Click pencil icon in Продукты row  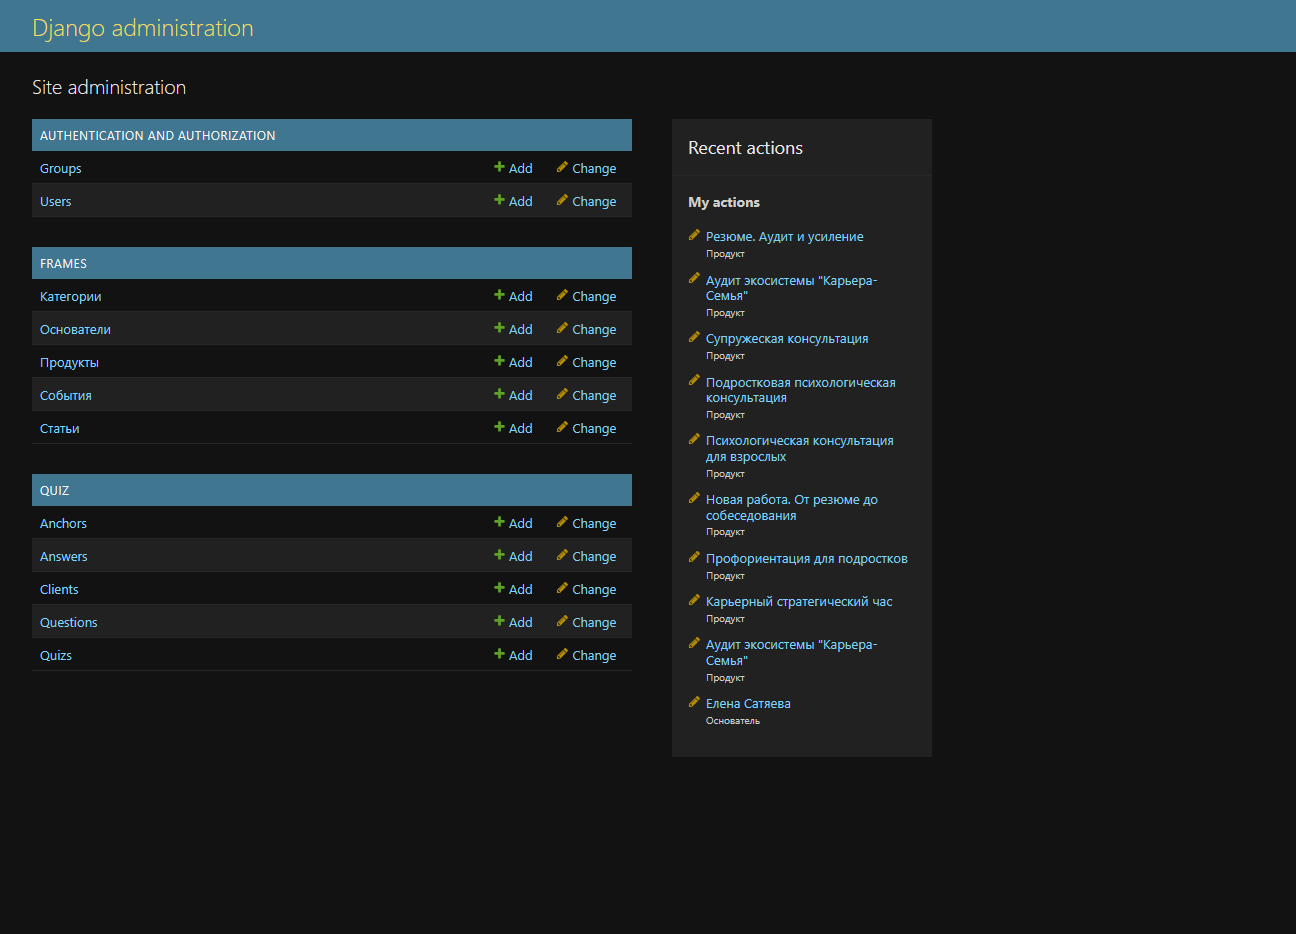[x=562, y=361]
